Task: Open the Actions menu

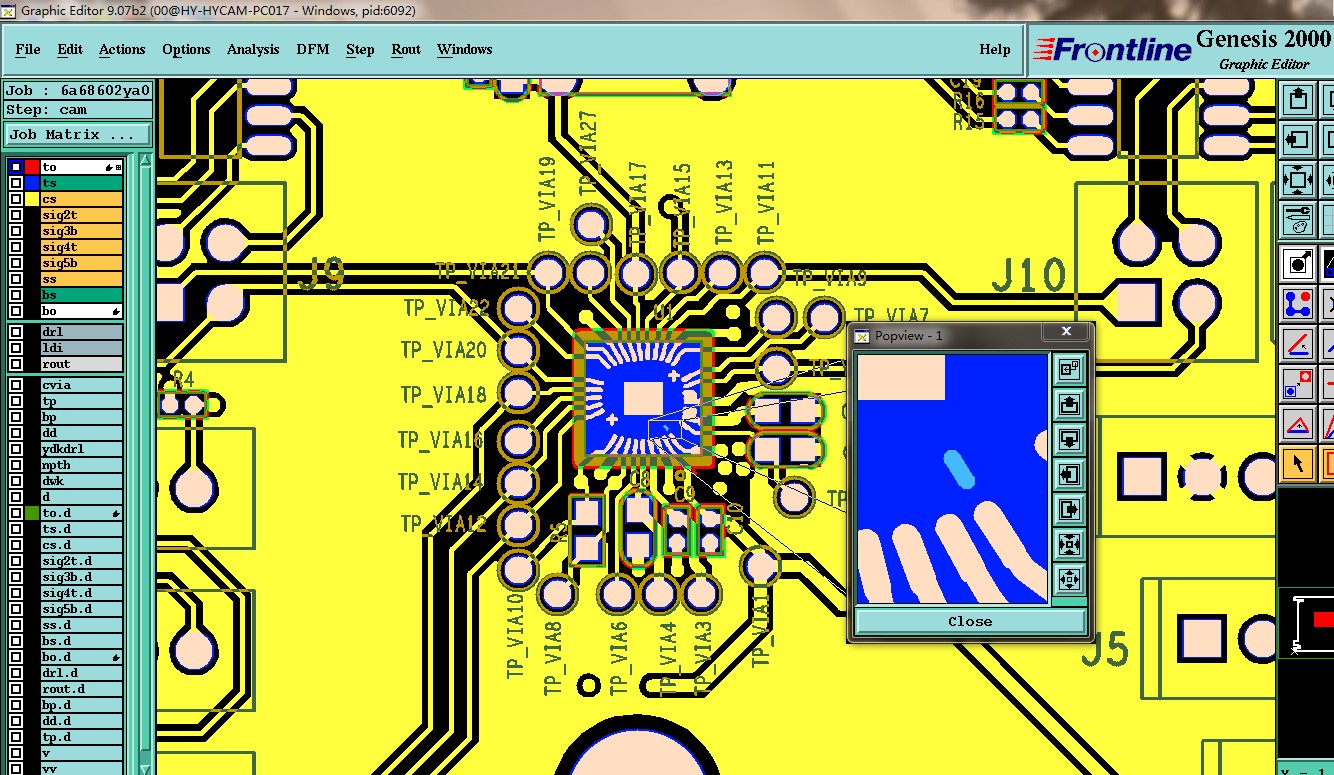Action: pyautogui.click(x=122, y=49)
